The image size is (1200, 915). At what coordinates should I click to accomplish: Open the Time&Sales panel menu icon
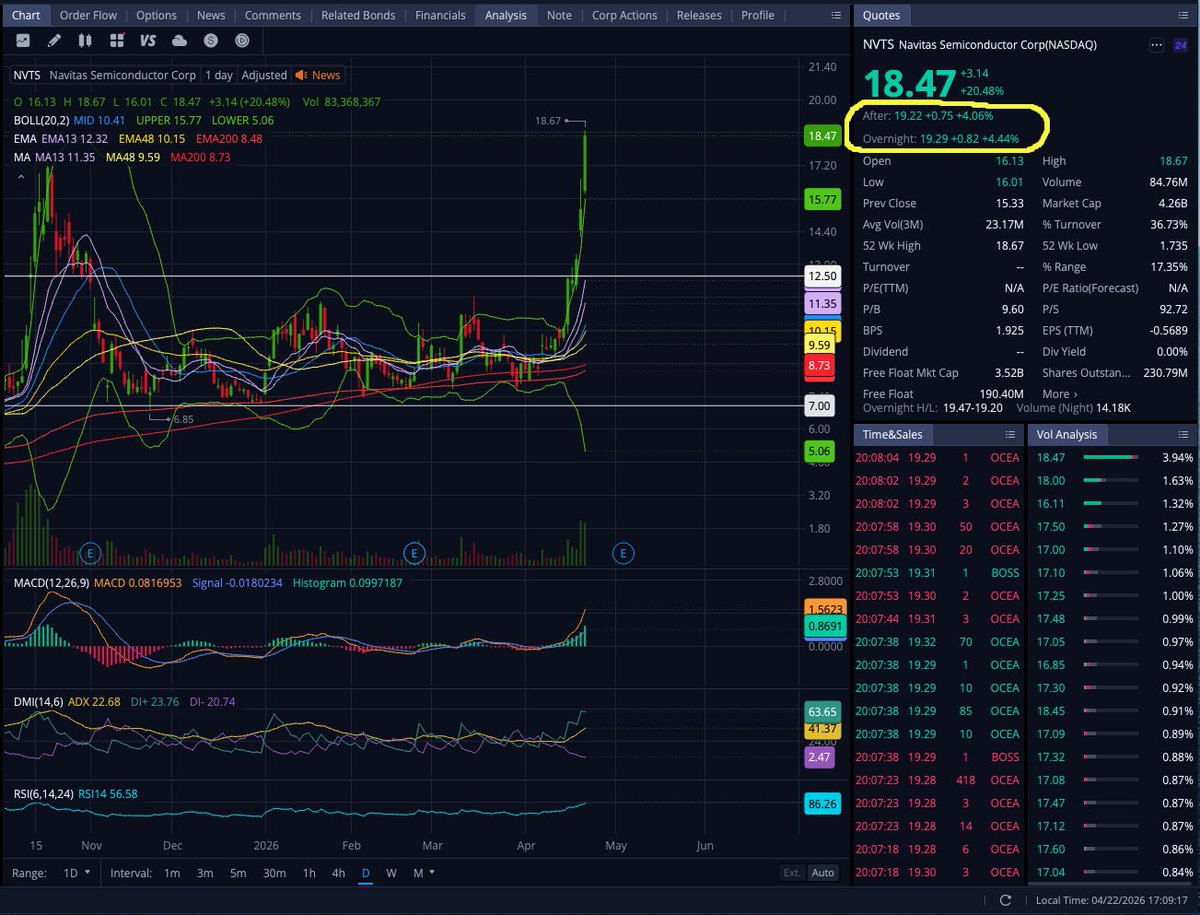tap(1009, 434)
